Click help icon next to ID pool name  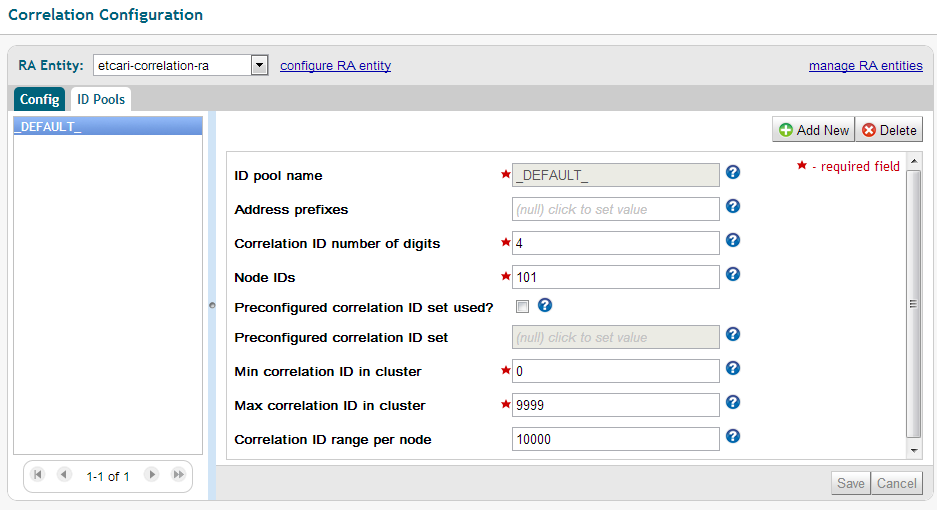(733, 173)
